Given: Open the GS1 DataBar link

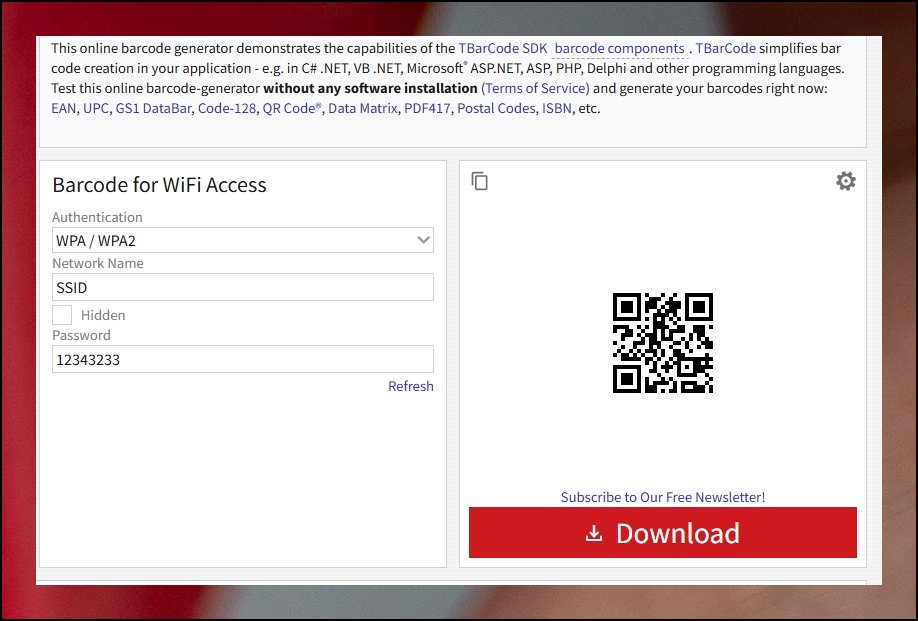Looking at the screenshot, I should pyautogui.click(x=153, y=108).
